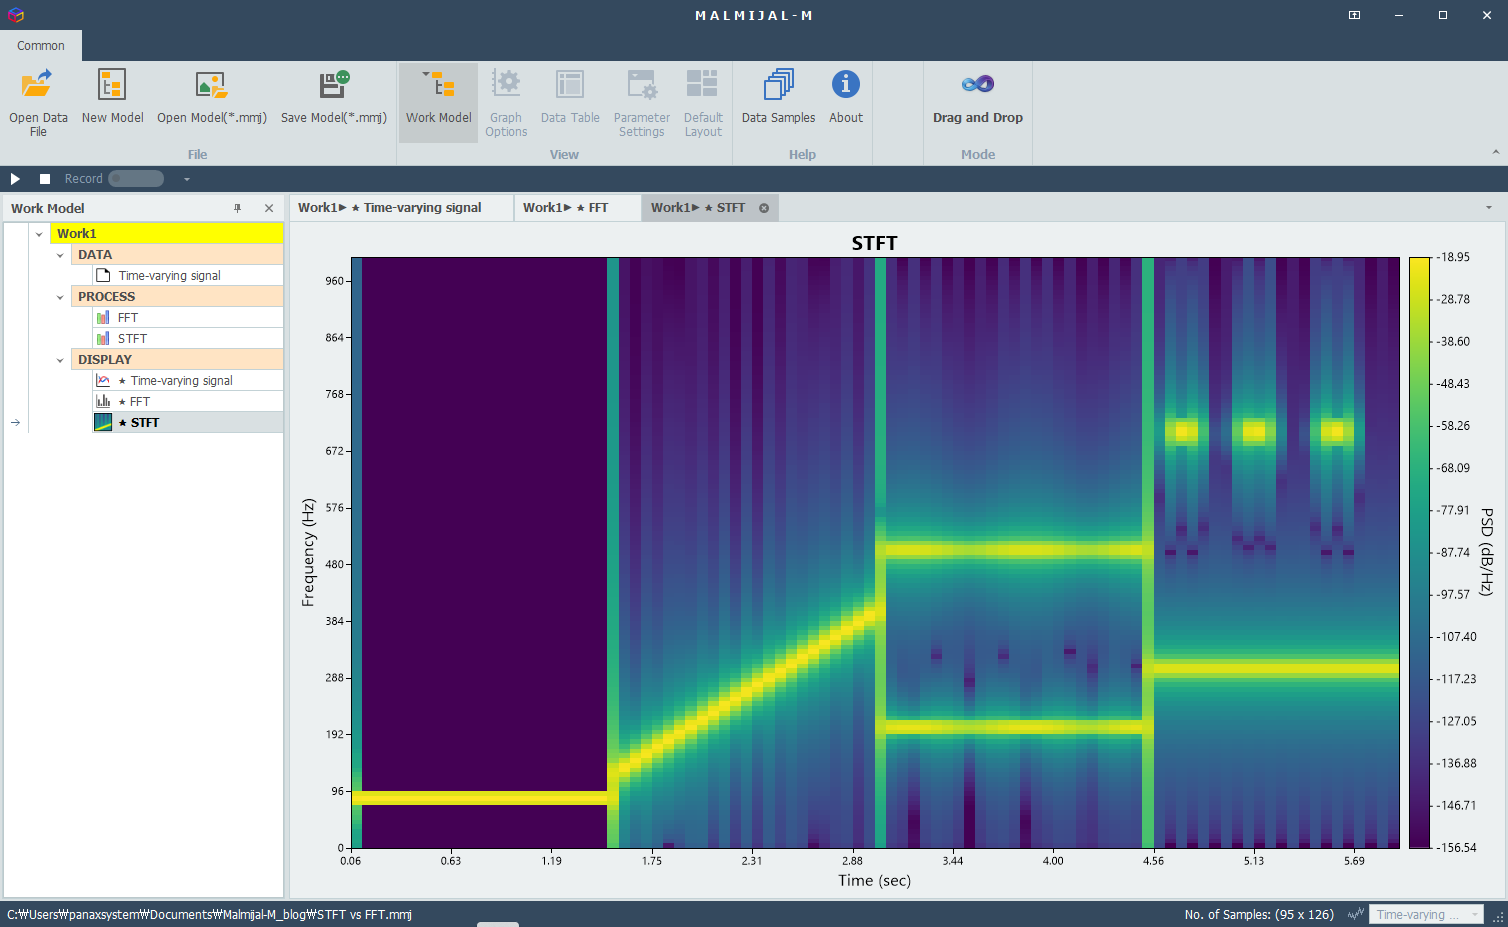Select FFT under PROCESS
This screenshot has width=1508, height=927.
pos(188,318)
